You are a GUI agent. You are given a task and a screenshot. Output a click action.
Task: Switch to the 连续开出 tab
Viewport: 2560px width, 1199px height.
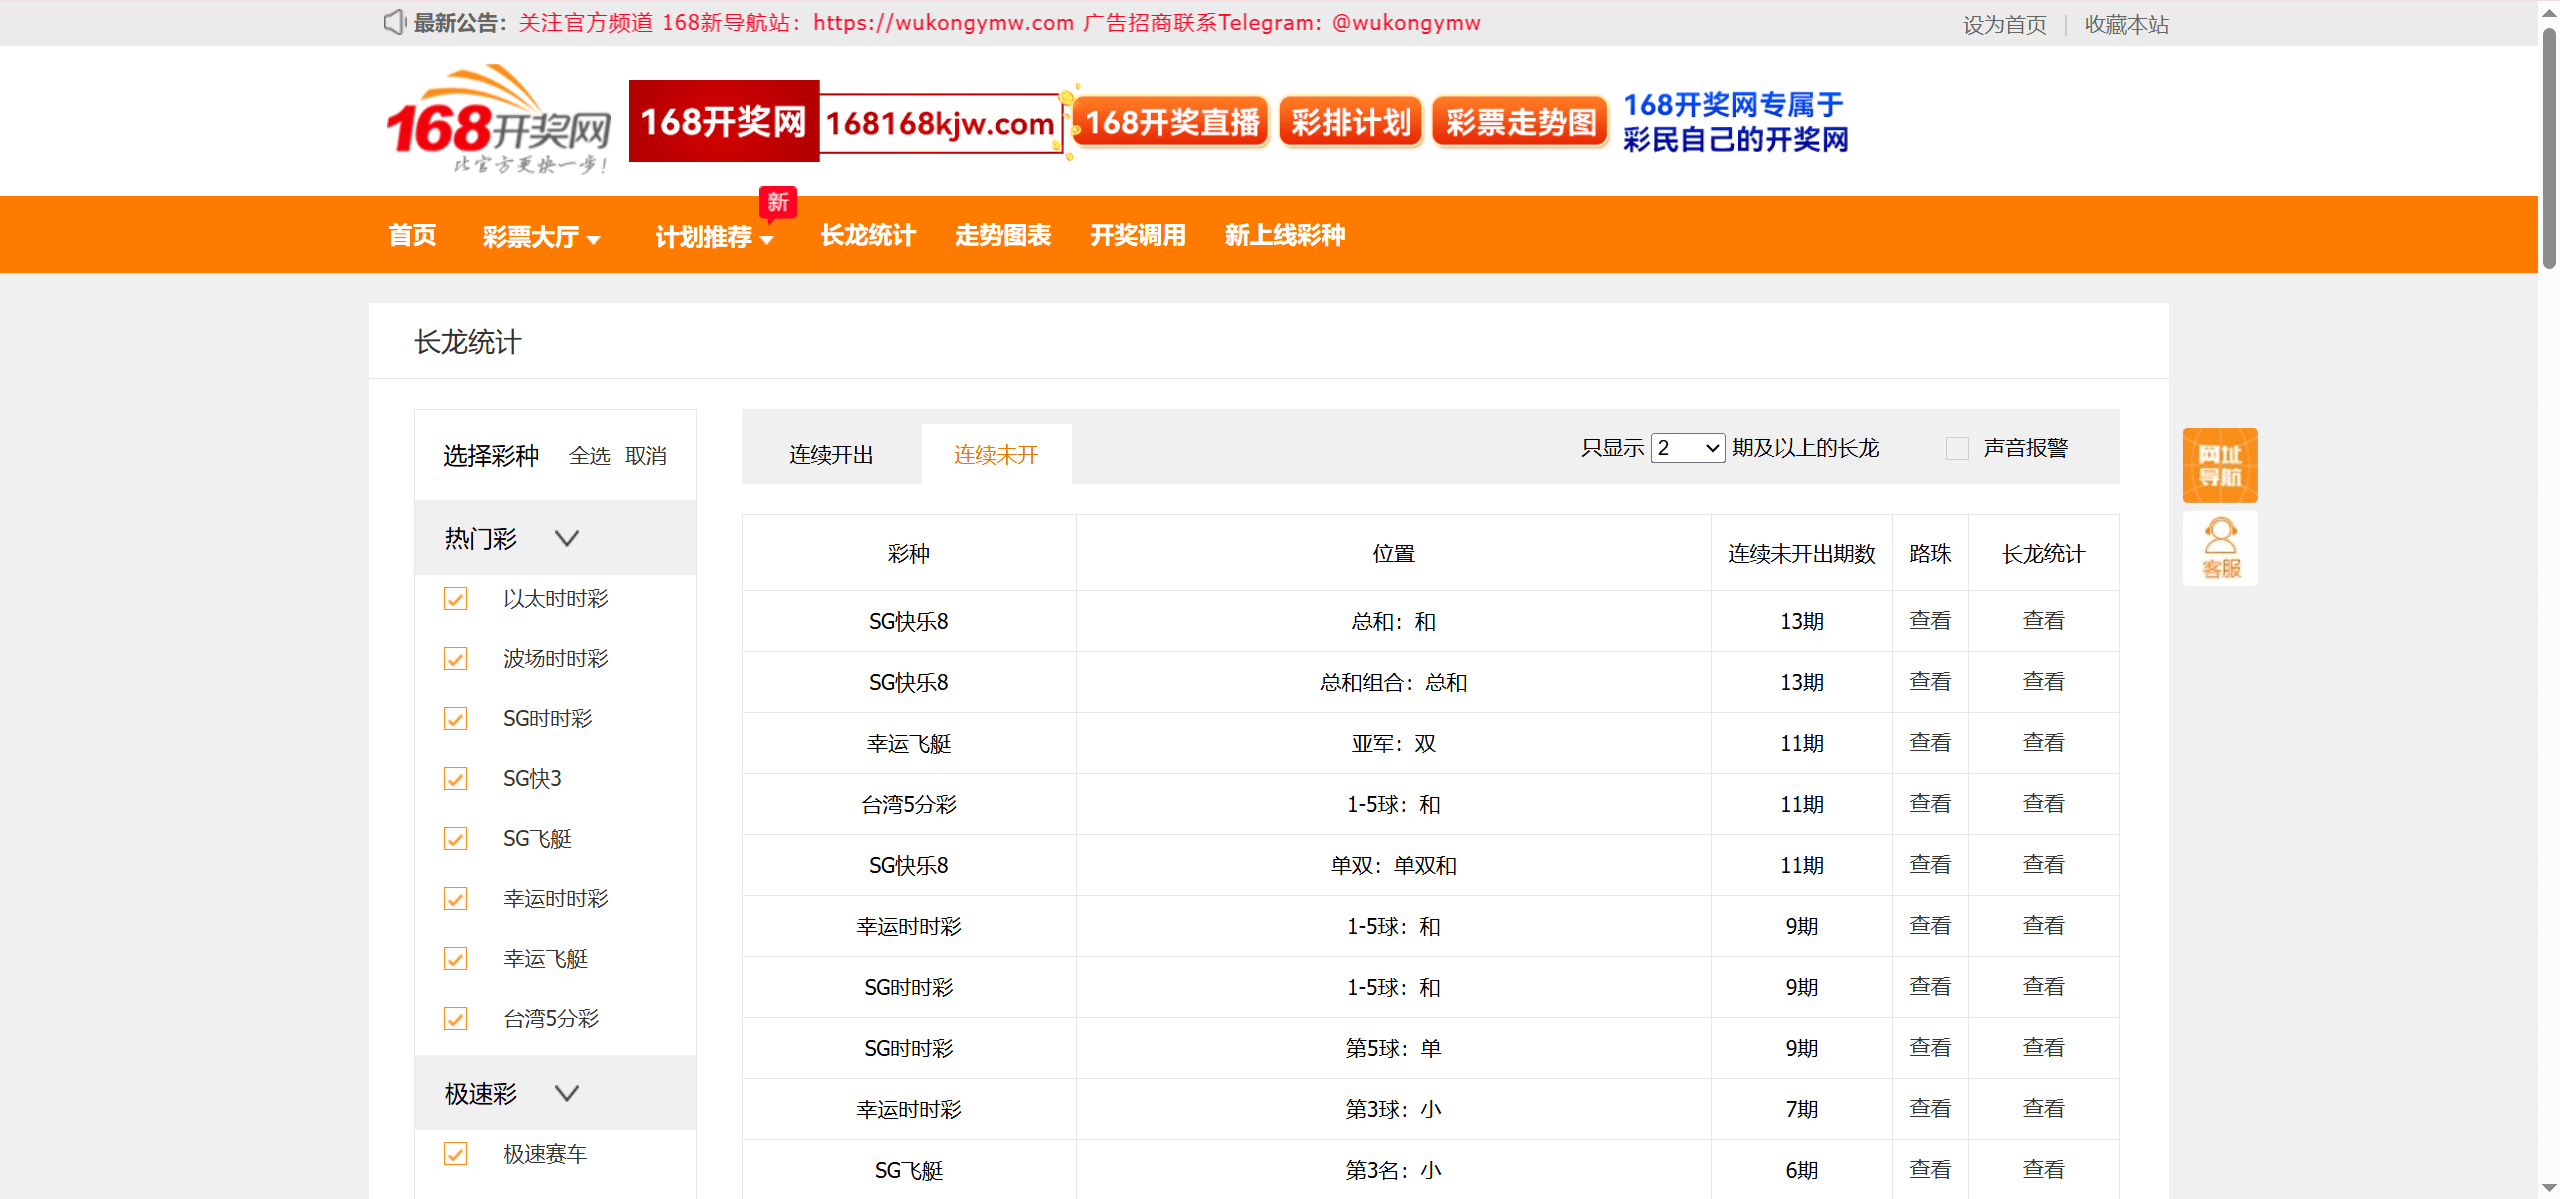pos(830,455)
